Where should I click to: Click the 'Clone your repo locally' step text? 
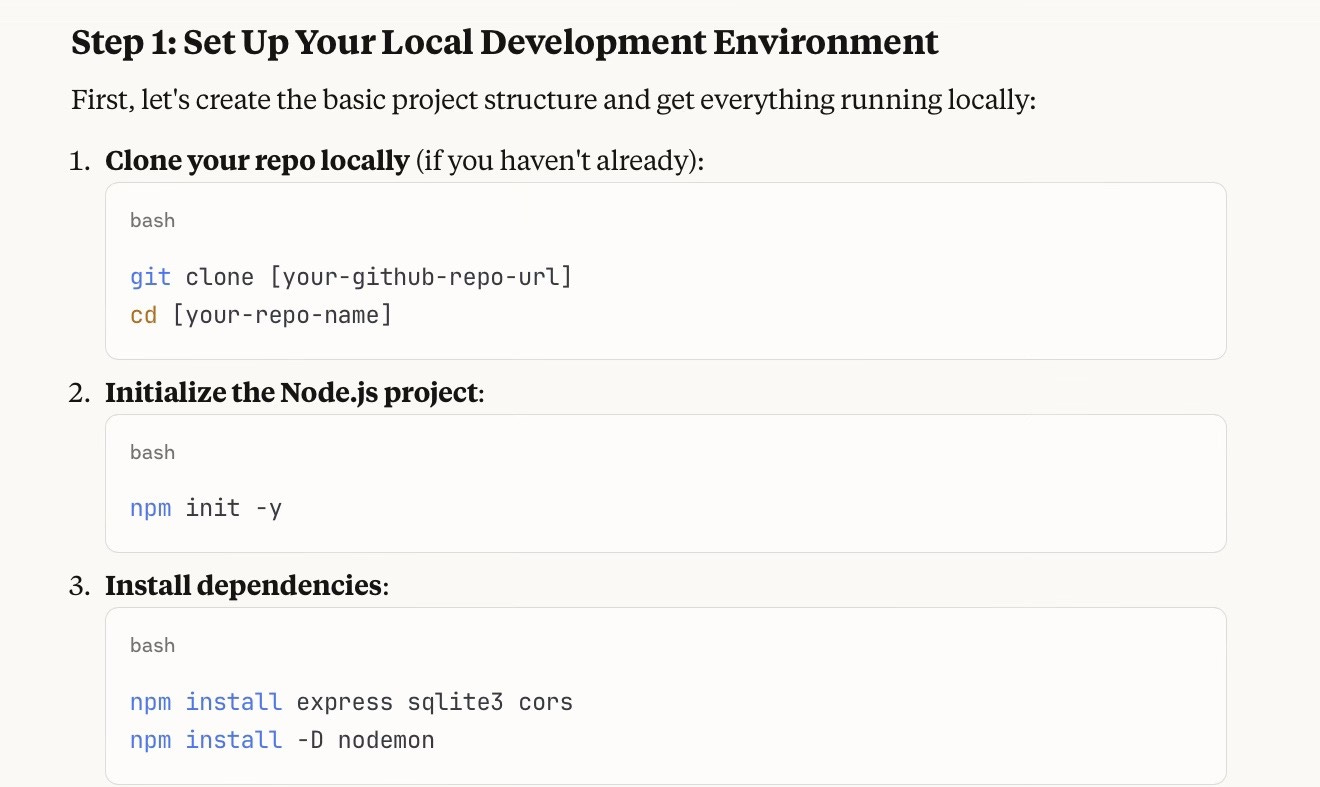tap(257, 160)
